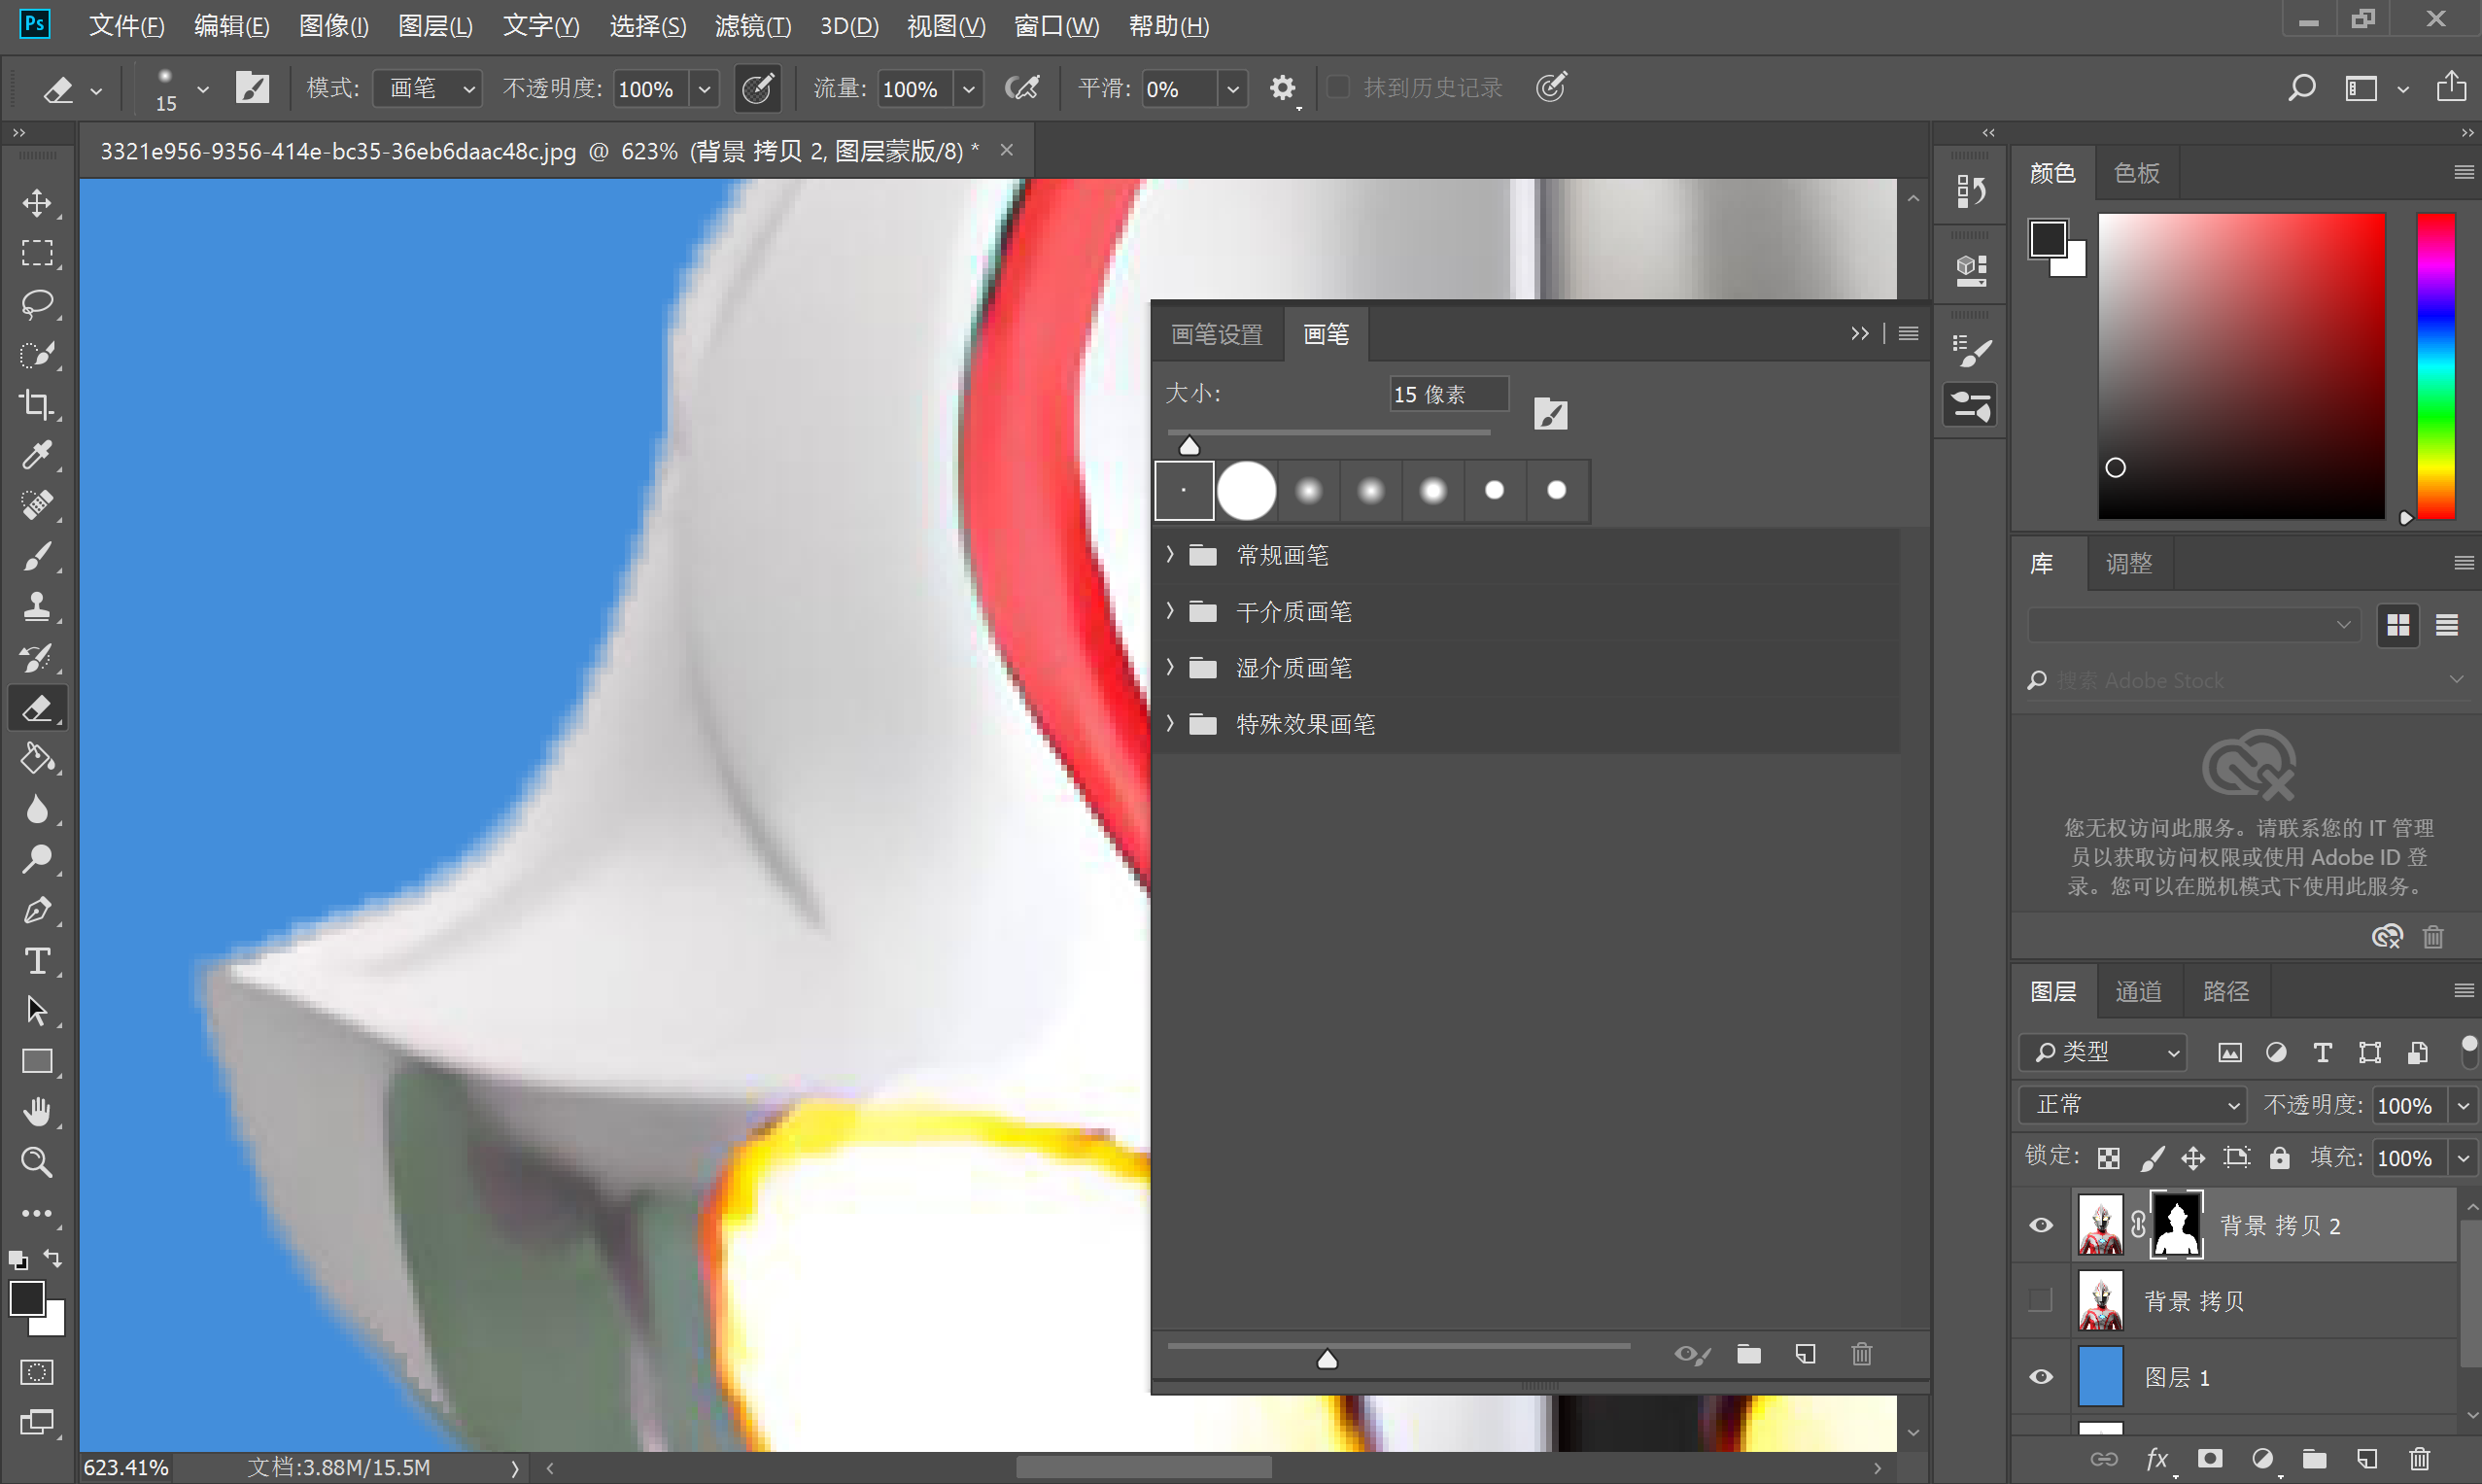Viewport: 2482px width, 1484px height.
Task: Toggle airbrush build-up mode
Action: (1022, 88)
